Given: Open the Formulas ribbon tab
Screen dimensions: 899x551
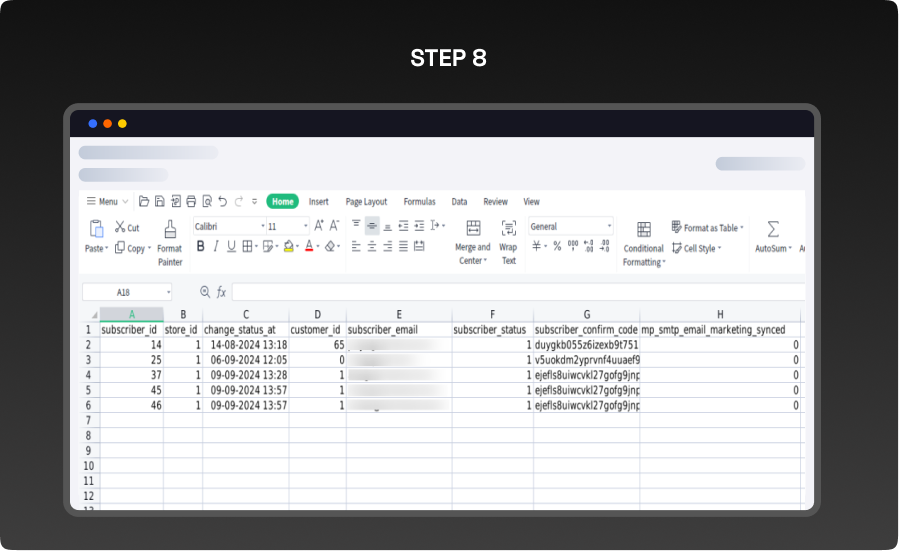Looking at the screenshot, I should (419, 201).
